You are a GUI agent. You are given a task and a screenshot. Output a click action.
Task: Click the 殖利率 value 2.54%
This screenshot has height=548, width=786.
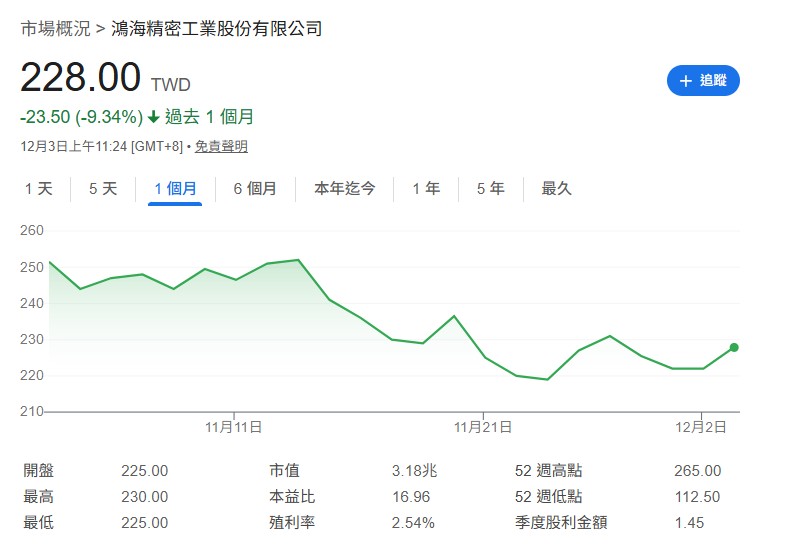coord(413,523)
